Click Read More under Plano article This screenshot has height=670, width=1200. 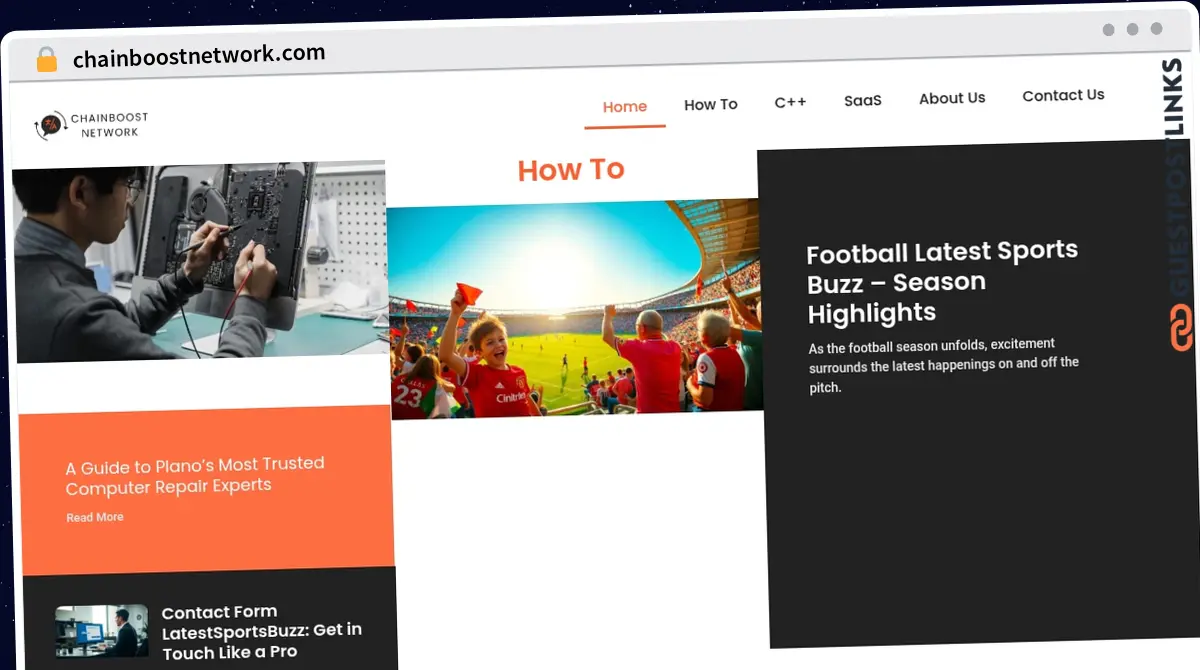[95, 517]
